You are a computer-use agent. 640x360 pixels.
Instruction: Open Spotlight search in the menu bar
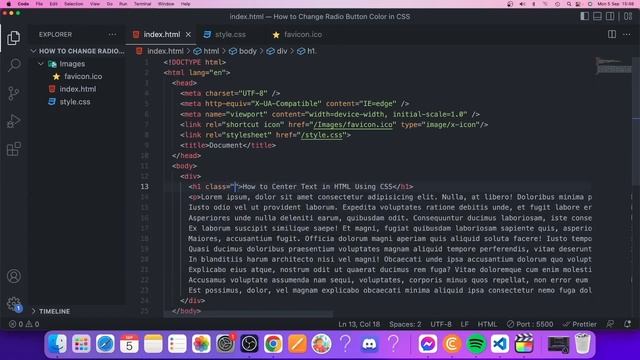(569, 4)
